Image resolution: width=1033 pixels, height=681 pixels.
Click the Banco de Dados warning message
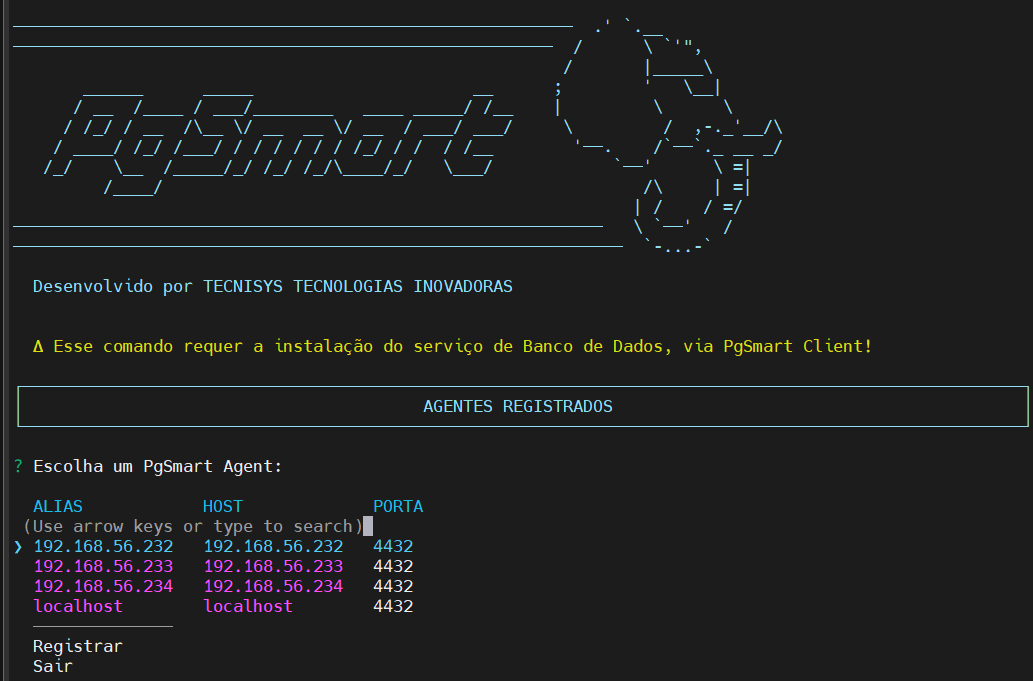[453, 346]
